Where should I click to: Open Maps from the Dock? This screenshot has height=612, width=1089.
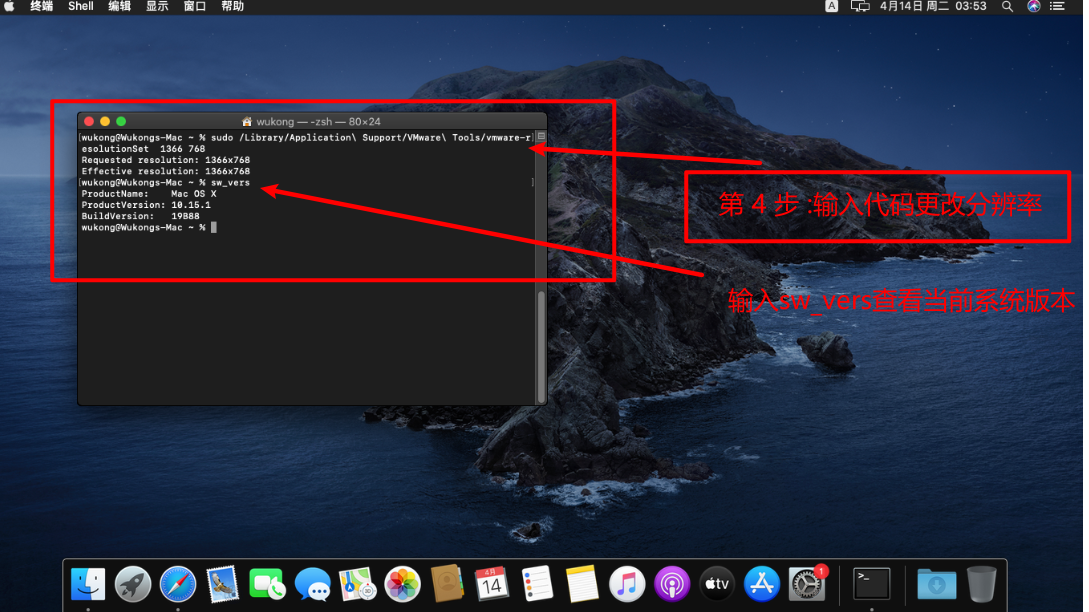pyautogui.click(x=357, y=583)
